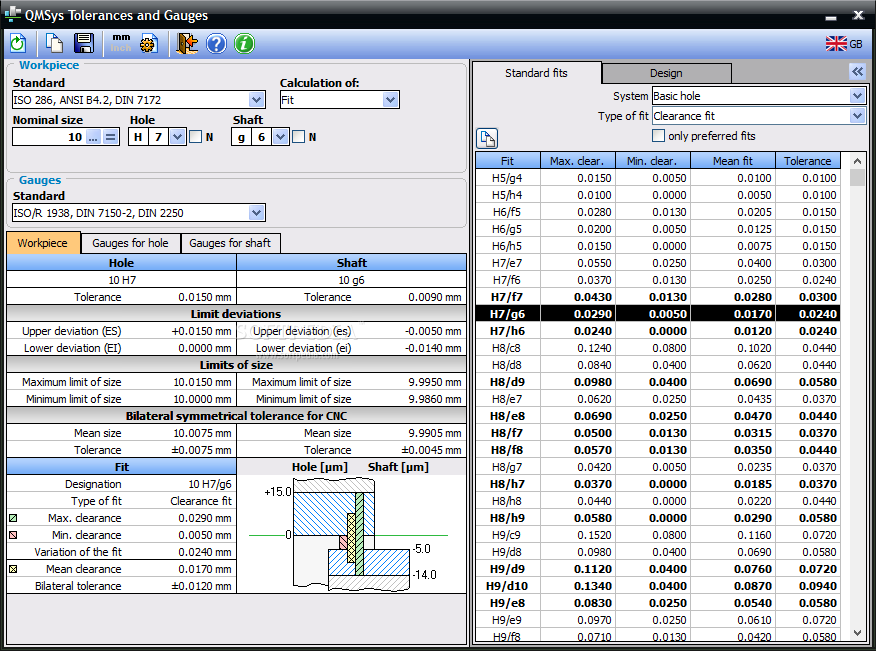
Task: Open Type of fit dropdown
Action: click(x=857, y=116)
